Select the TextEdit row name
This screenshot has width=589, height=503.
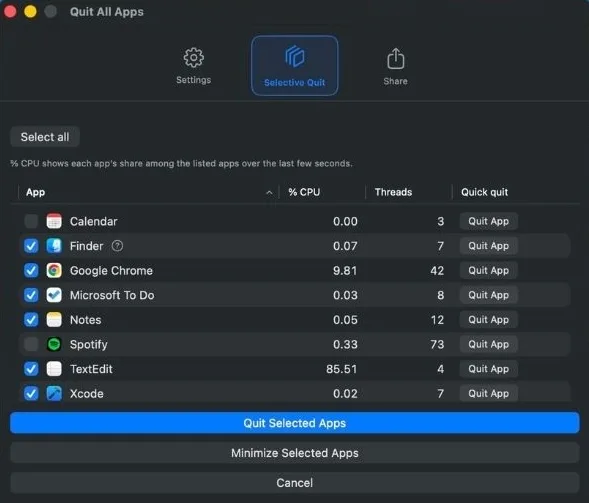91,369
